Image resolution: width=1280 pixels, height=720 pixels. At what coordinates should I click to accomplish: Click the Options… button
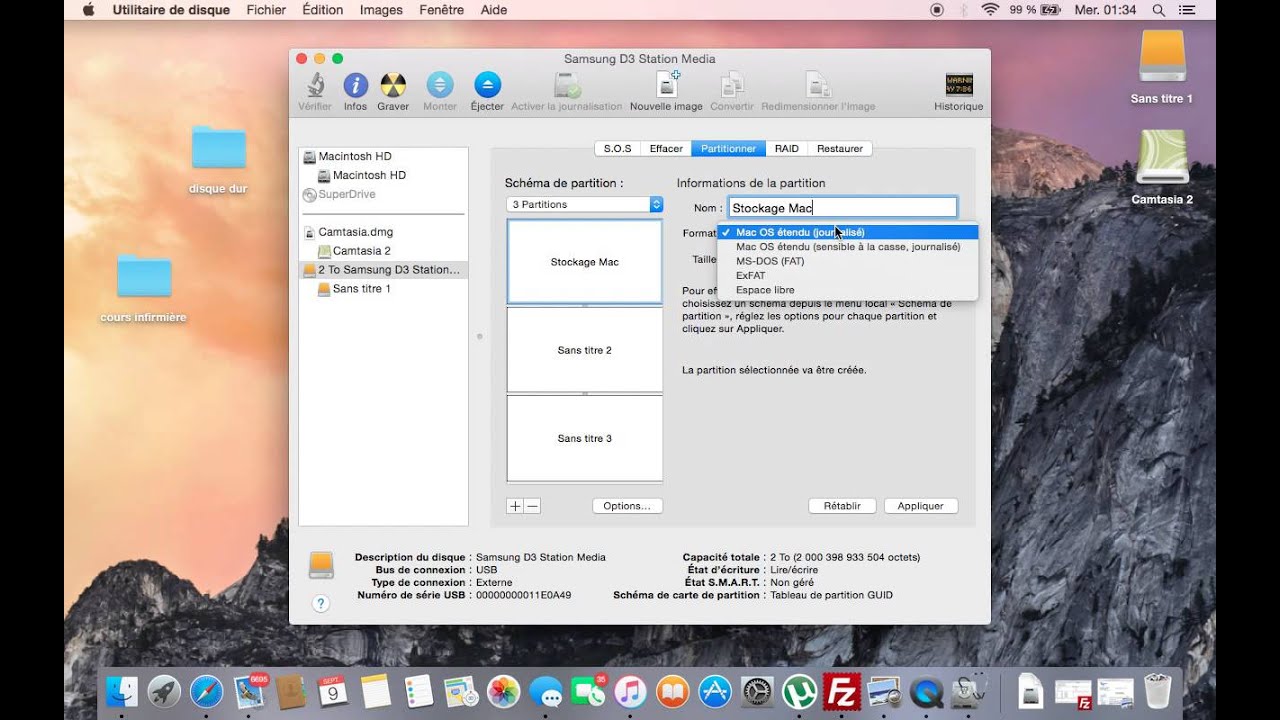pyautogui.click(x=627, y=506)
